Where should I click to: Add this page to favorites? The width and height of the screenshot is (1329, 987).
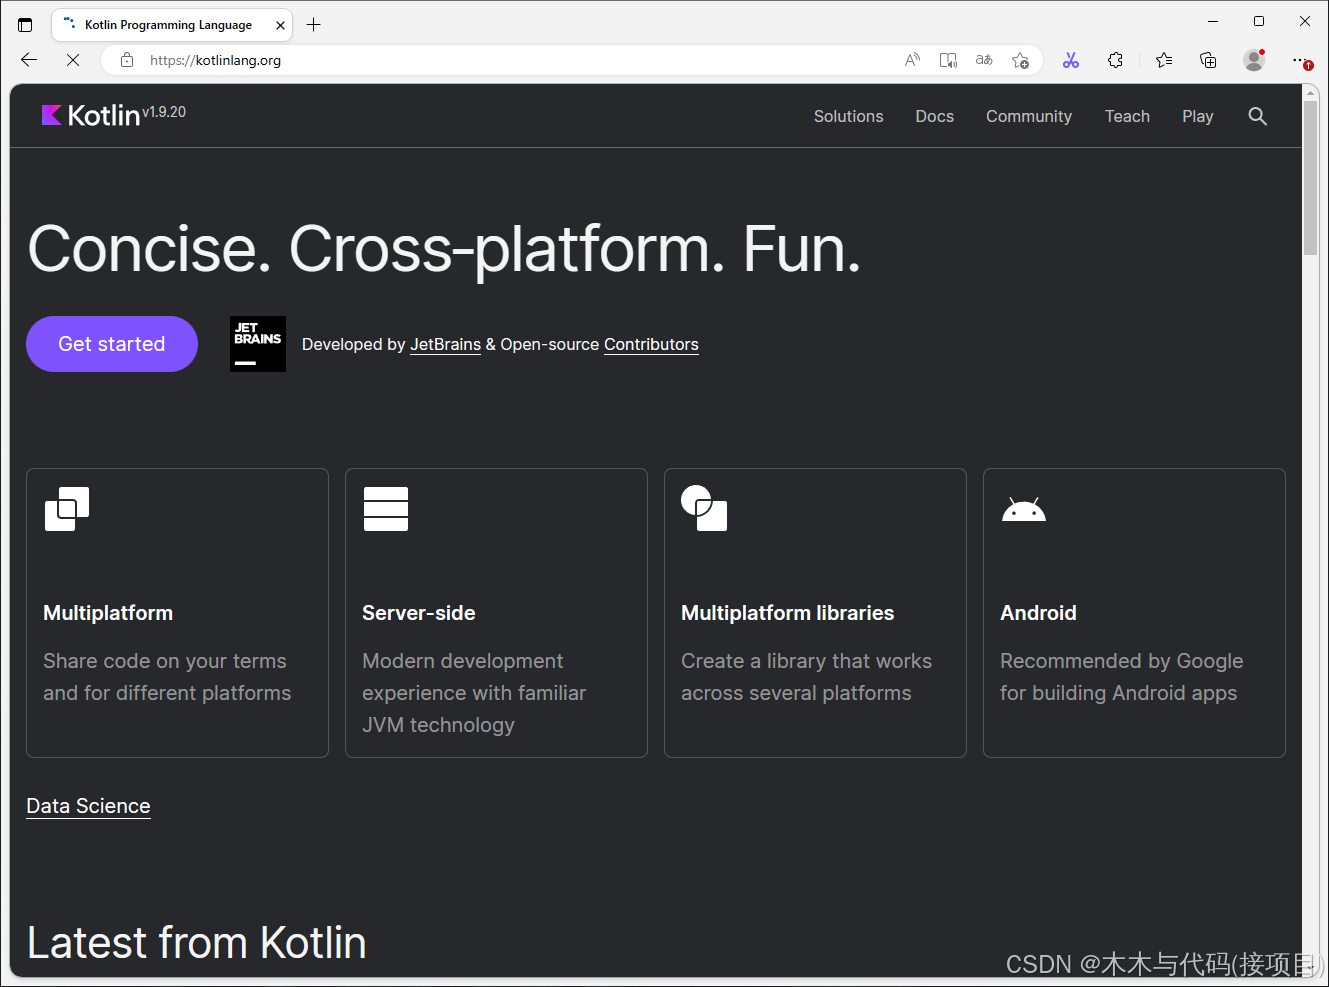[1021, 60]
